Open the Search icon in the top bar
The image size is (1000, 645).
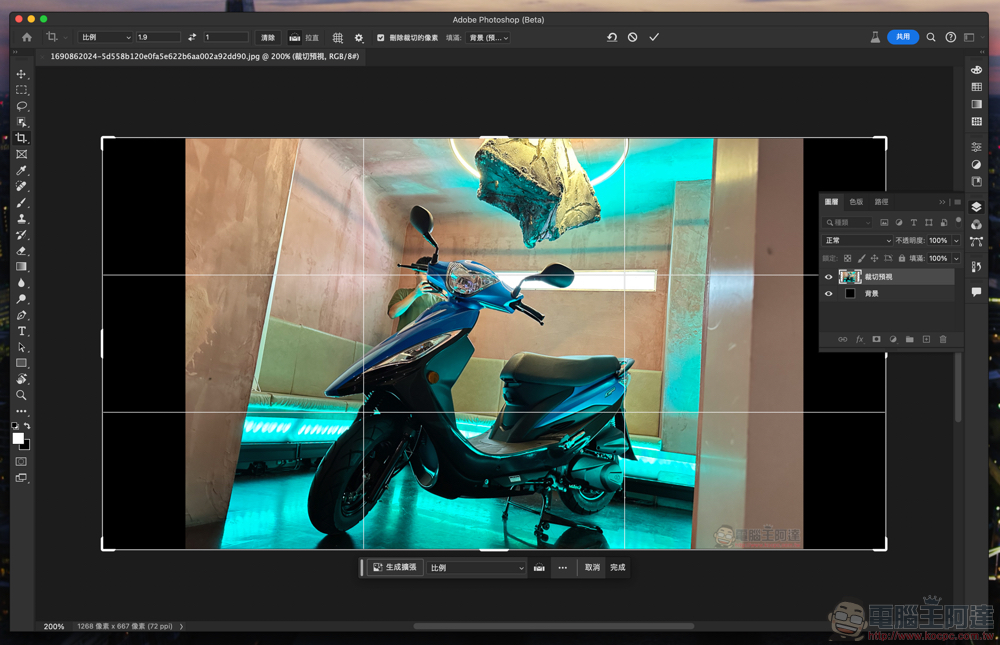[x=931, y=37]
